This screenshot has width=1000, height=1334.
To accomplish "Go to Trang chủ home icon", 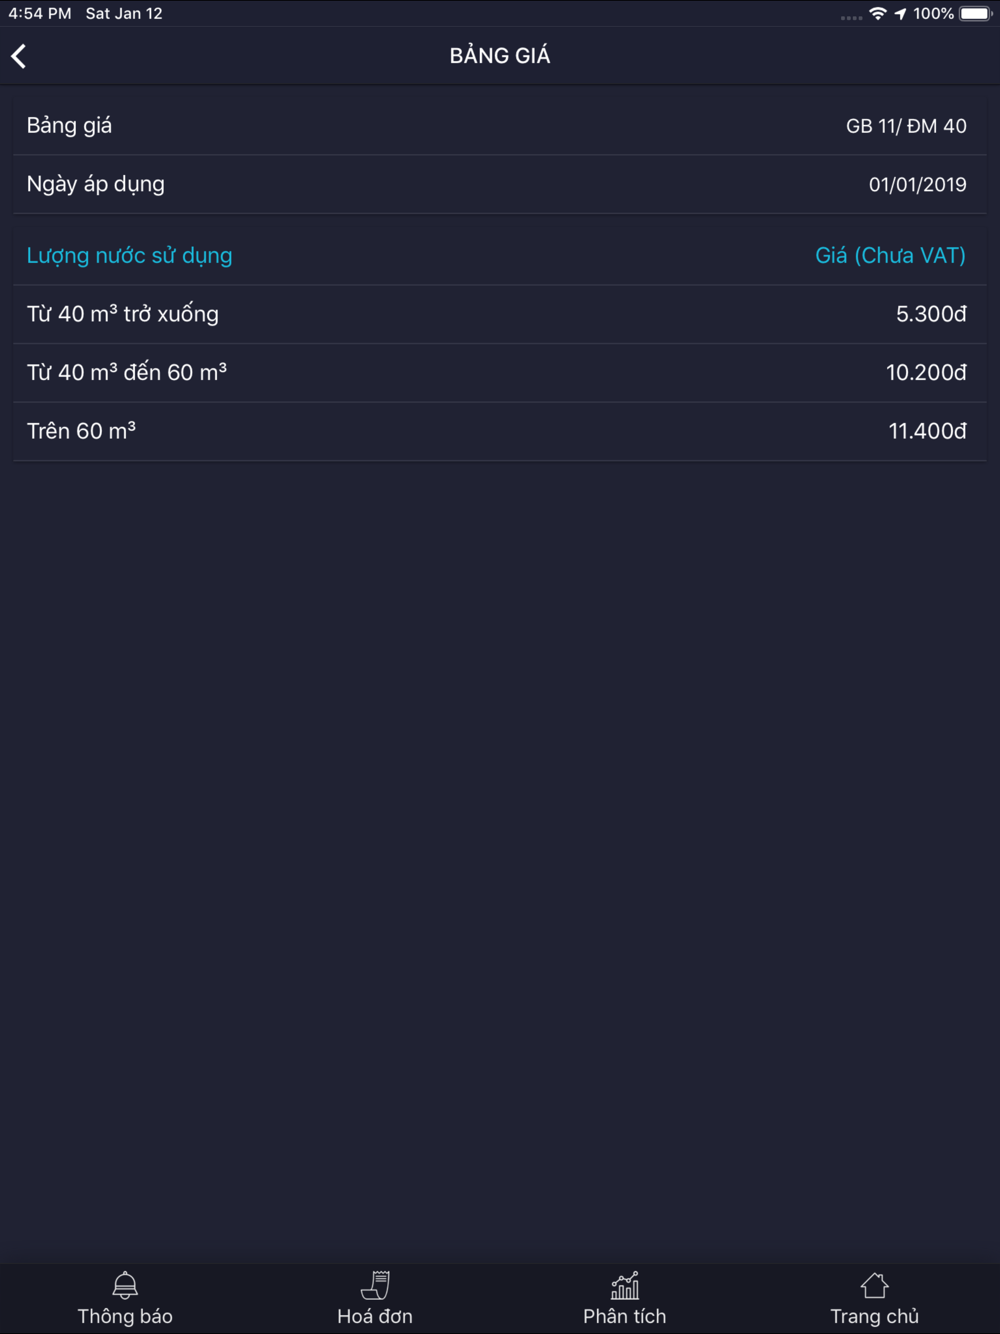I will 874,1284.
